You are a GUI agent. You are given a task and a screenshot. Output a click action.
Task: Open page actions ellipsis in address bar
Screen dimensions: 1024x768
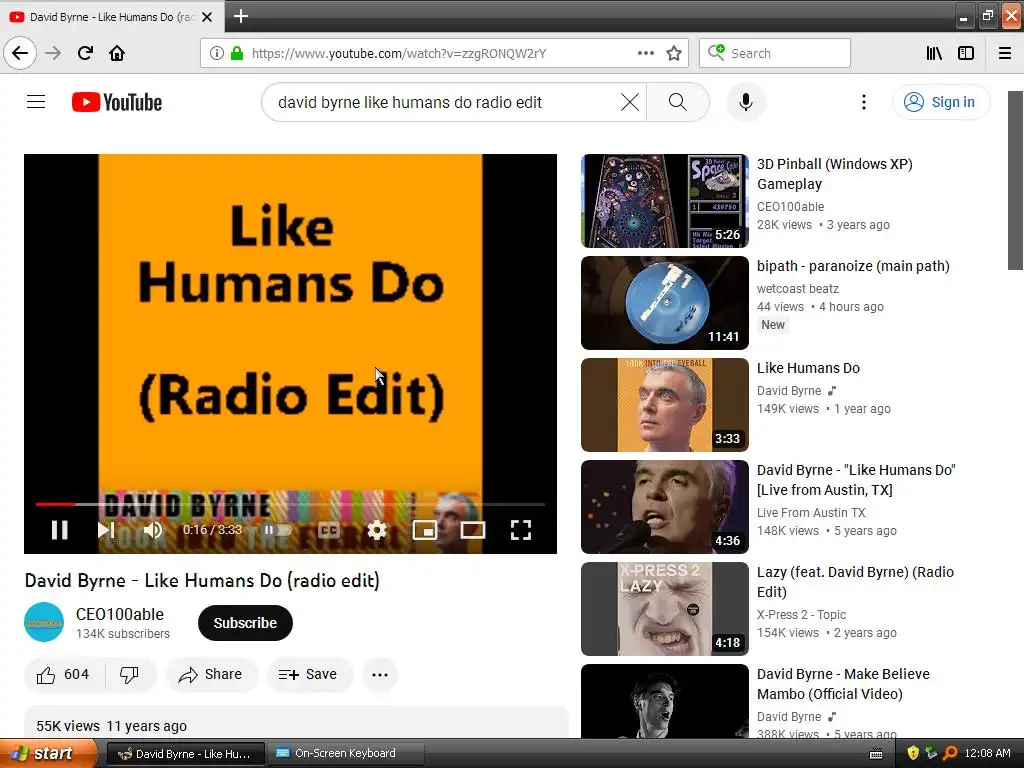coord(646,53)
